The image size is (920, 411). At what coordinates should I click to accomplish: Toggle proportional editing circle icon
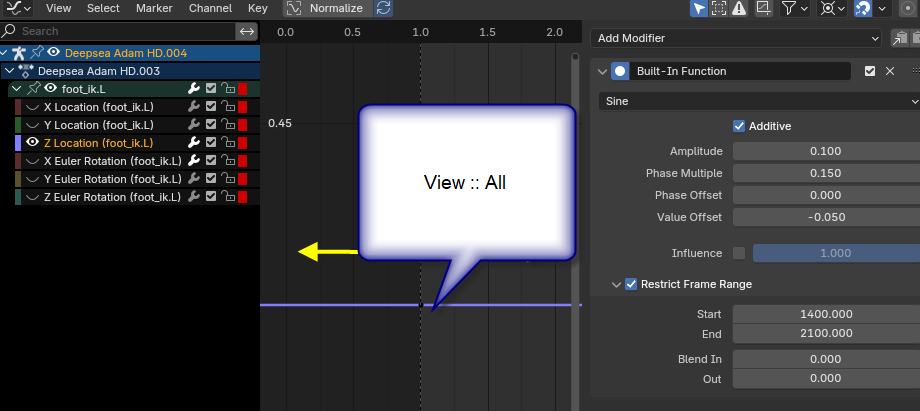pos(909,8)
